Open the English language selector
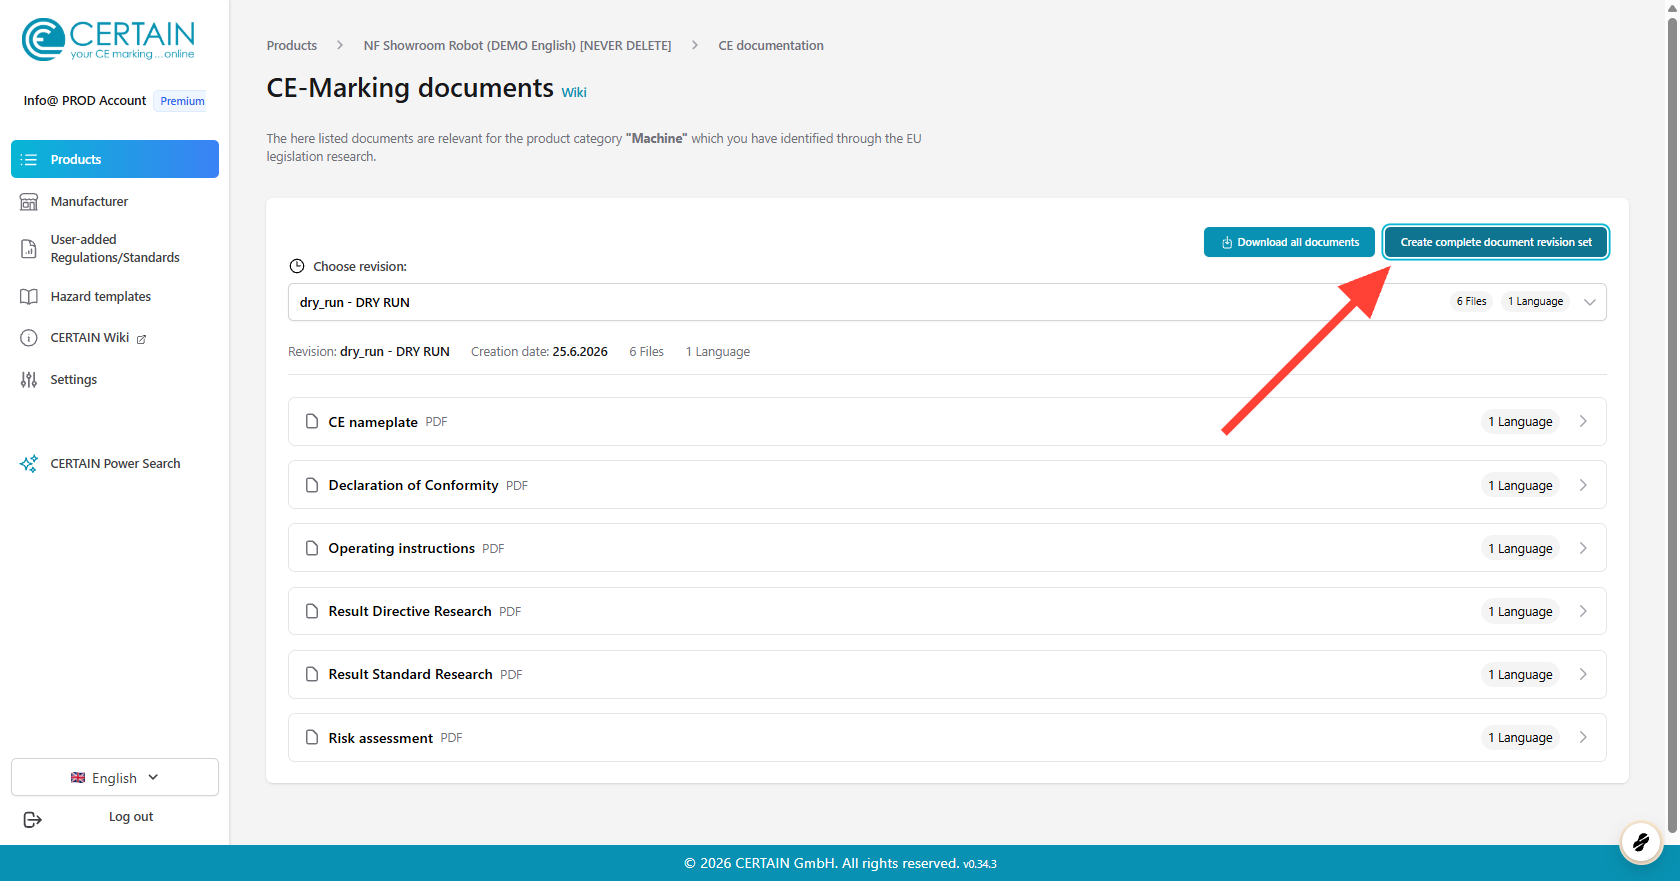The height and width of the screenshot is (881, 1680). click(x=115, y=777)
